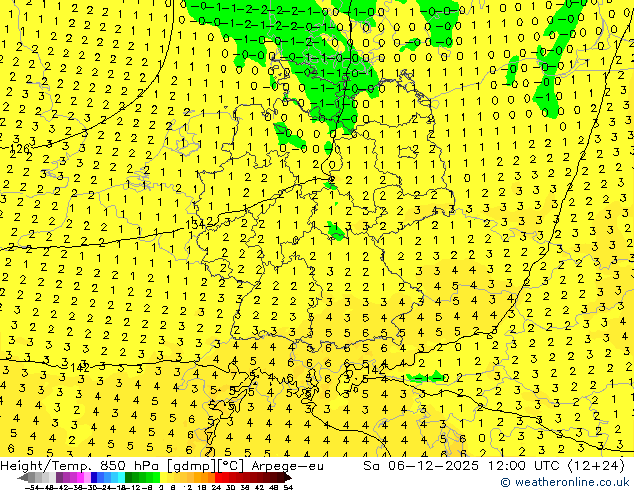Click the 126 height contour label
The width and height of the screenshot is (634, 490).
pos(19,150)
